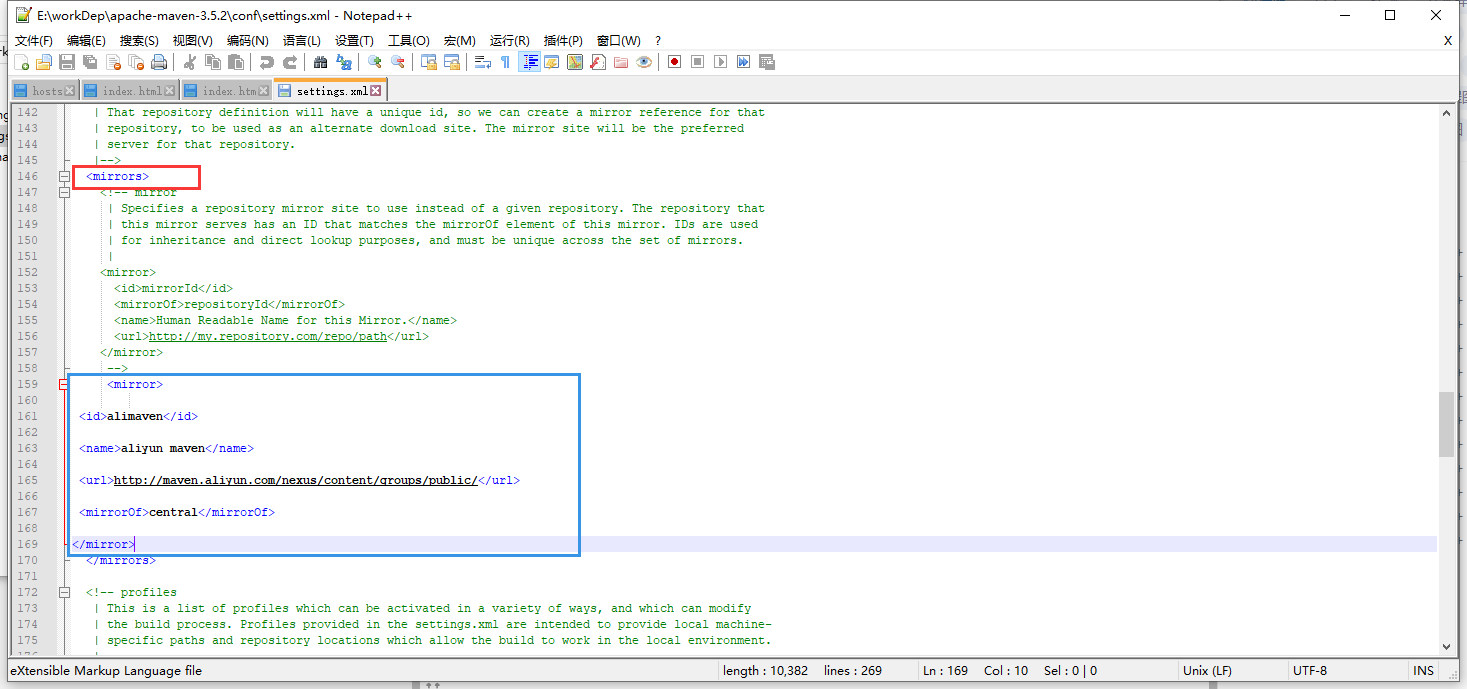Open Find with binoculars icon
The width and height of the screenshot is (1467, 689).
[320, 62]
